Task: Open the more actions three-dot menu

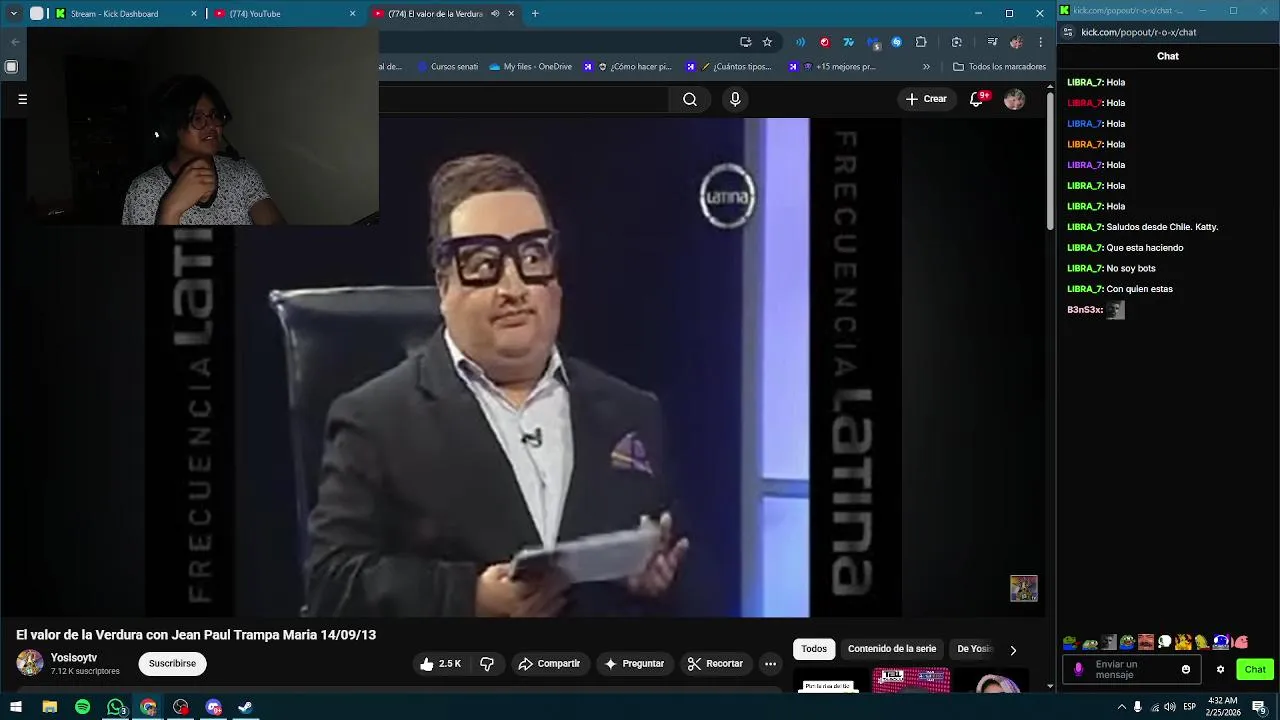Action: coord(770,664)
